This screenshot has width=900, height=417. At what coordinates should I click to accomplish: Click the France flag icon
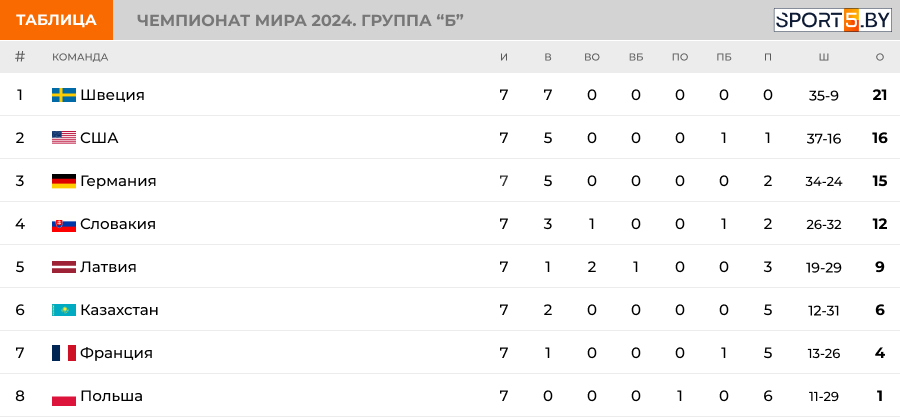click(64, 353)
